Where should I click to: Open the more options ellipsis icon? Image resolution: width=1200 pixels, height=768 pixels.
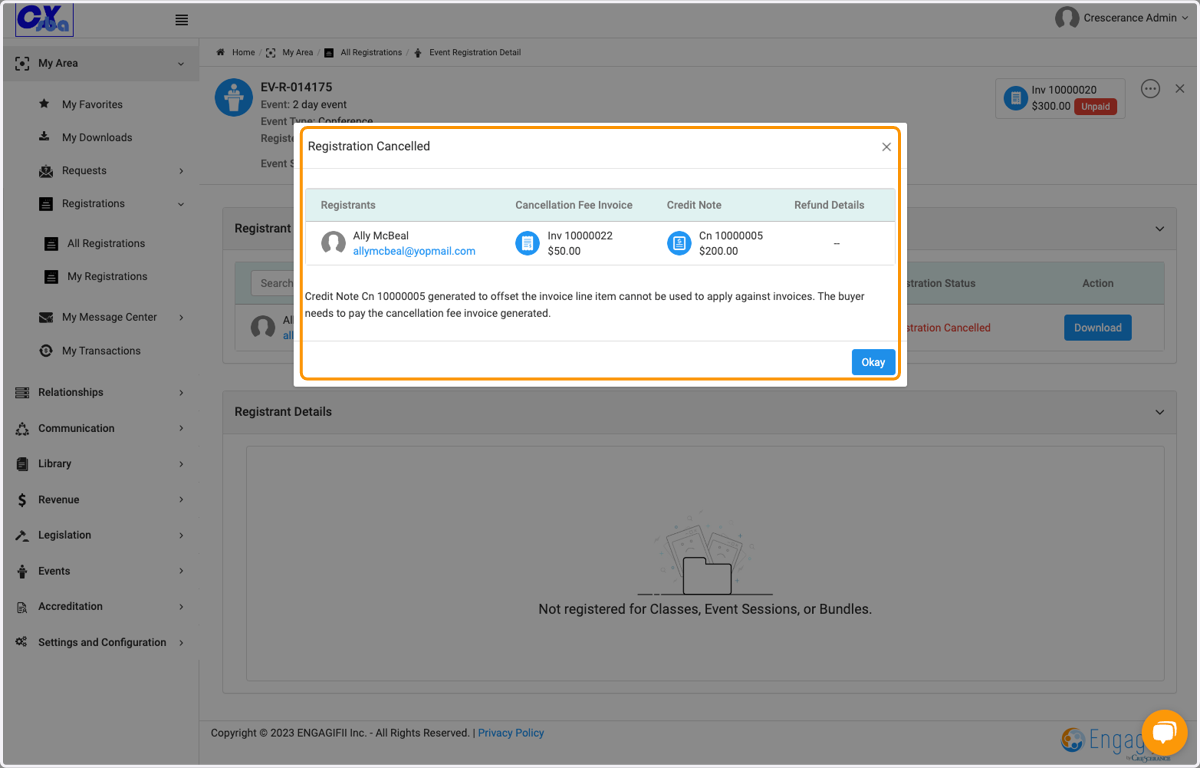1150,89
